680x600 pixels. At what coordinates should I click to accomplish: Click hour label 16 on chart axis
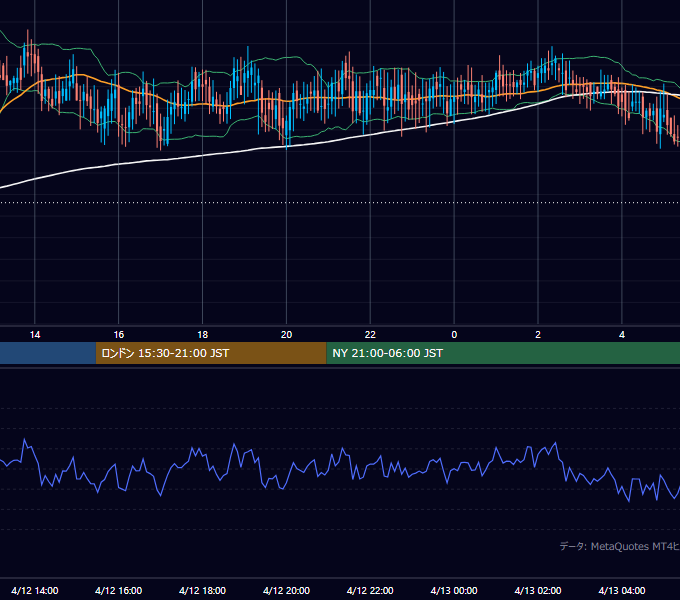click(118, 335)
